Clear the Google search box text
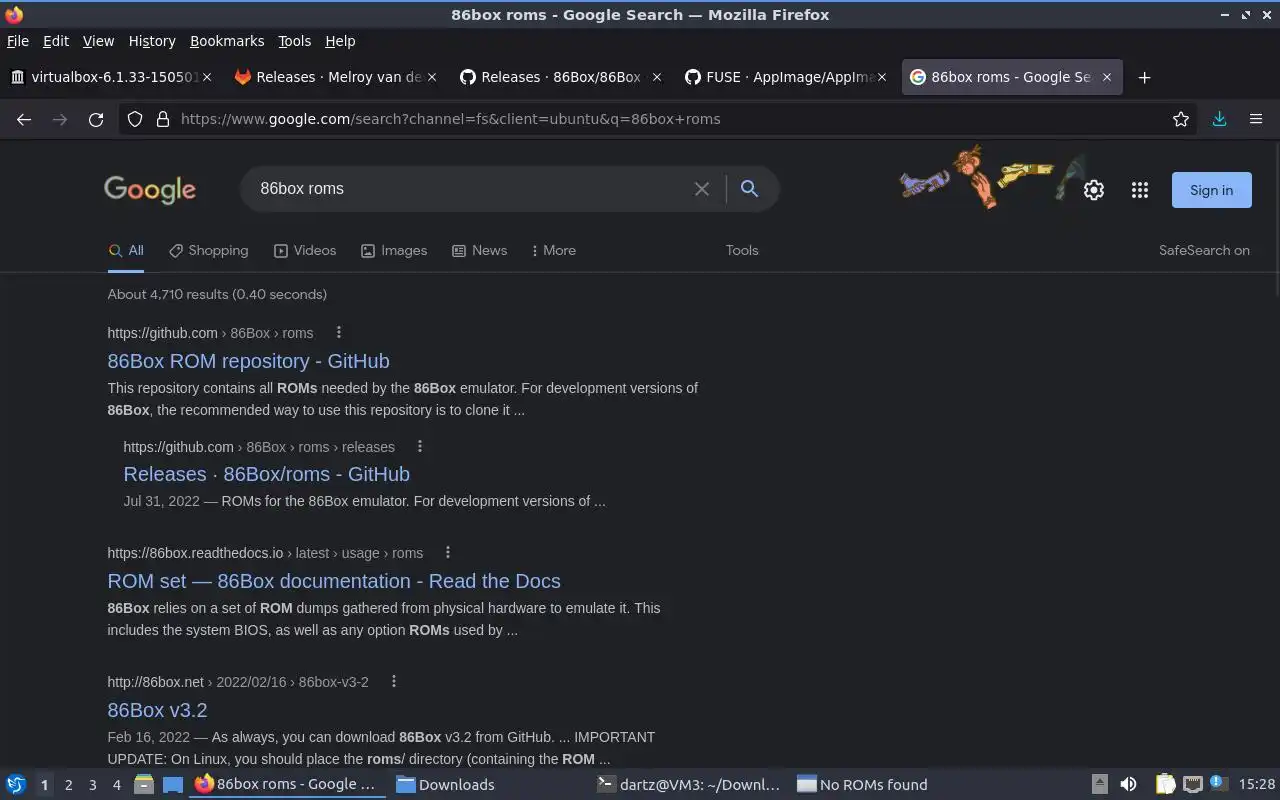Viewport: 1280px width, 800px height. click(x=702, y=189)
